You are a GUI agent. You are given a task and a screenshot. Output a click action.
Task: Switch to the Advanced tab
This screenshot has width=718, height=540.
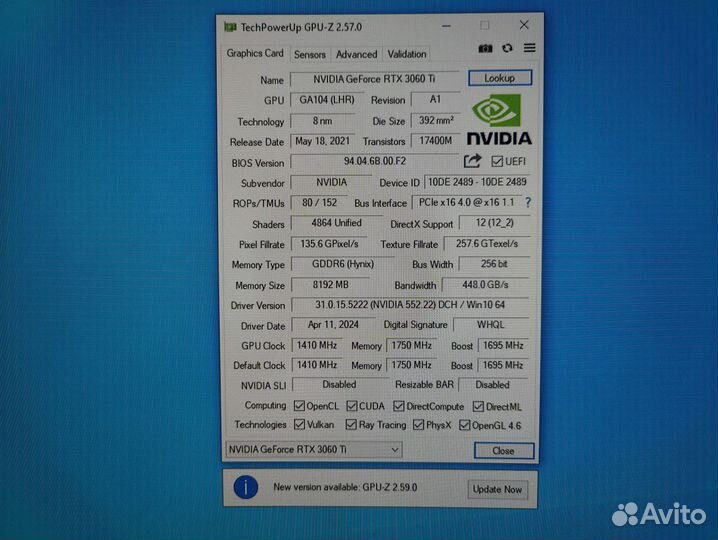pyautogui.click(x=356, y=55)
